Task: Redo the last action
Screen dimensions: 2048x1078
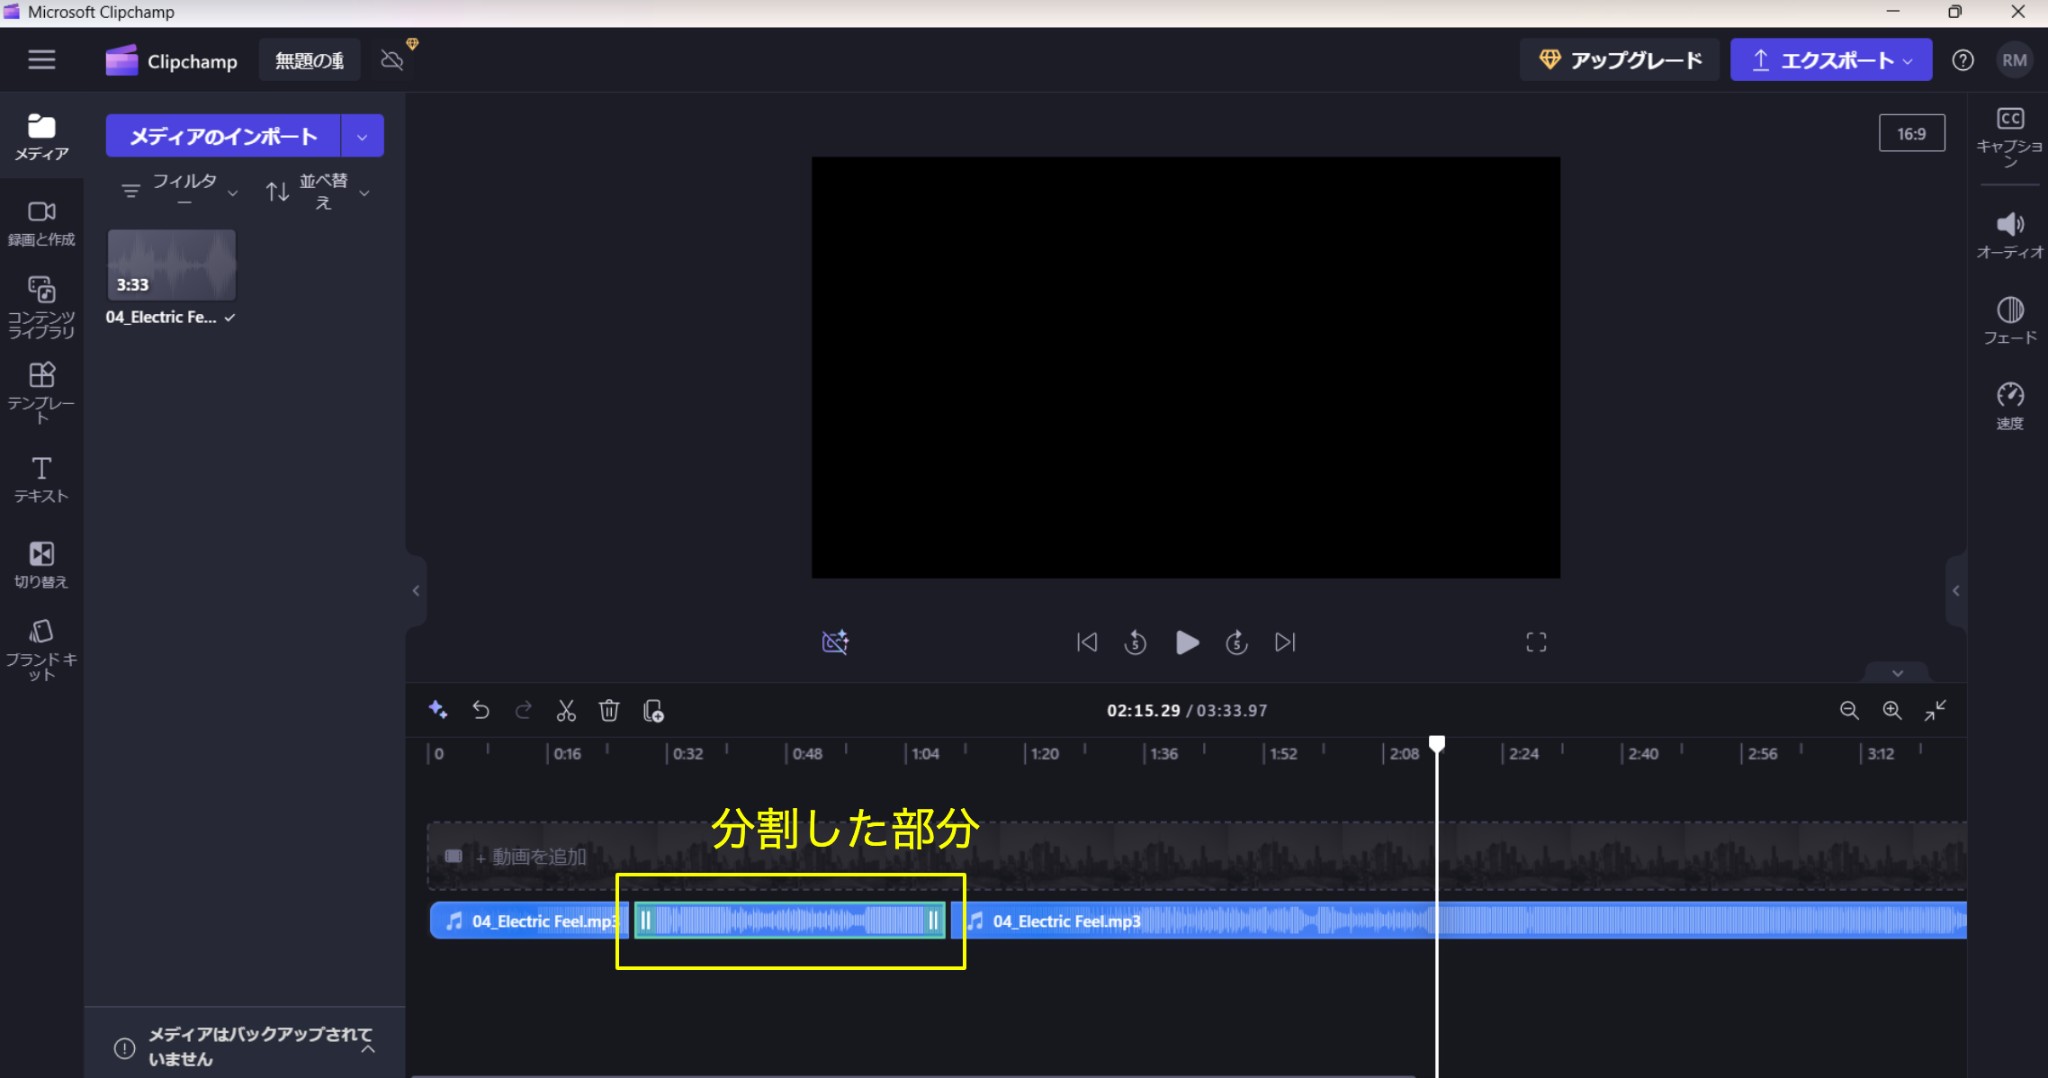Action: click(x=523, y=710)
